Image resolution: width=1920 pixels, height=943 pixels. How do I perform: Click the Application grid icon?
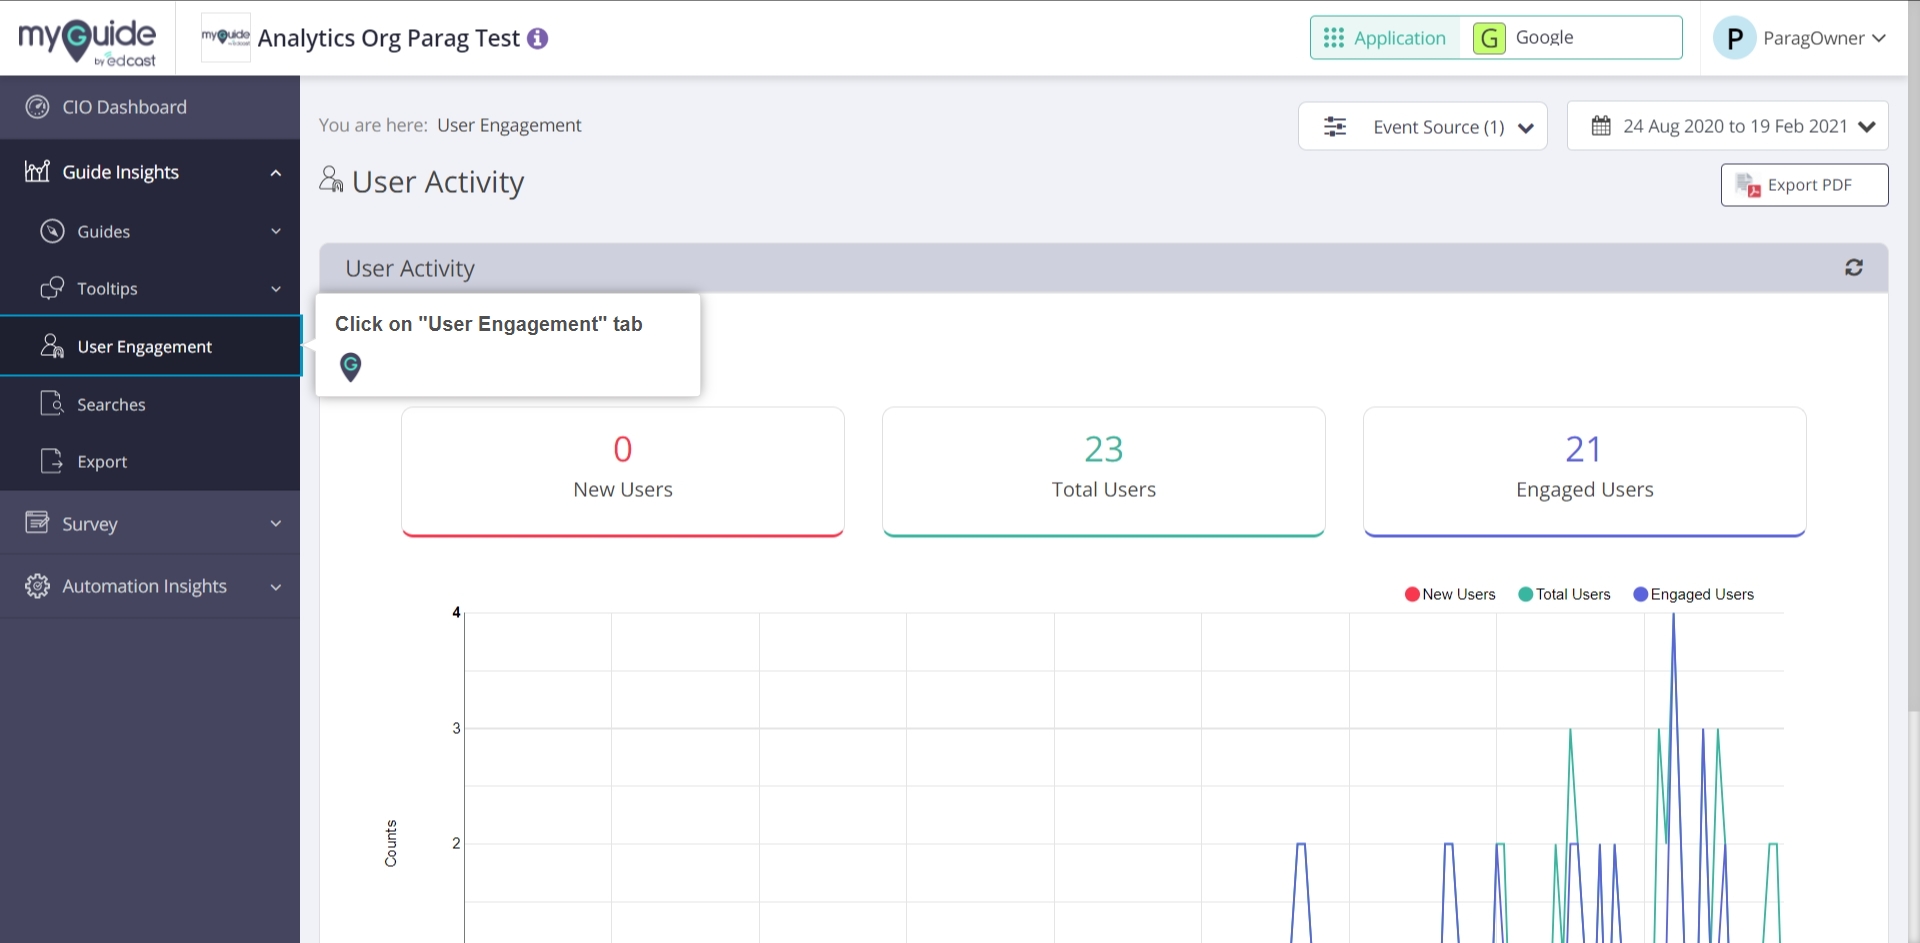tap(1334, 38)
